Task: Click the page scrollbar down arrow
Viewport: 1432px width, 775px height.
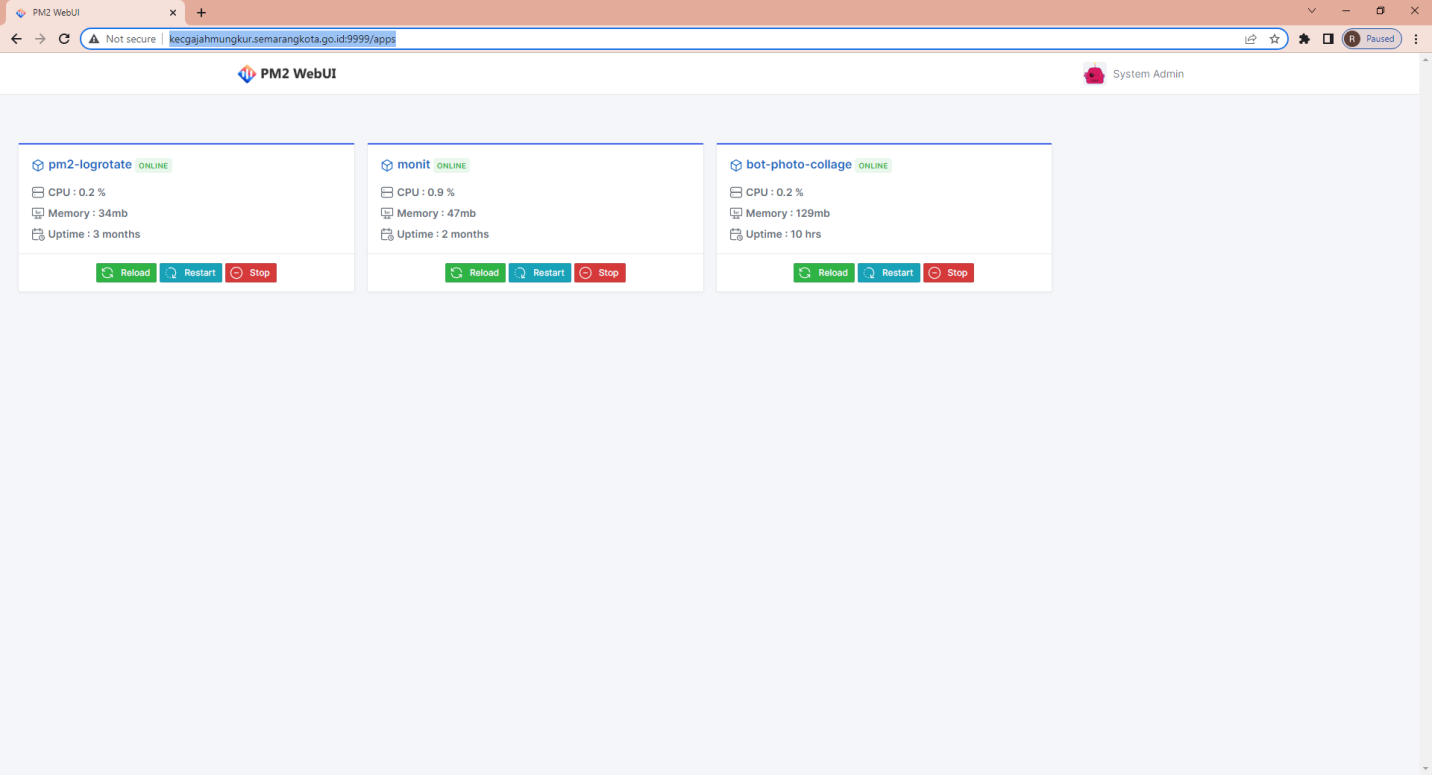Action: [1425, 768]
